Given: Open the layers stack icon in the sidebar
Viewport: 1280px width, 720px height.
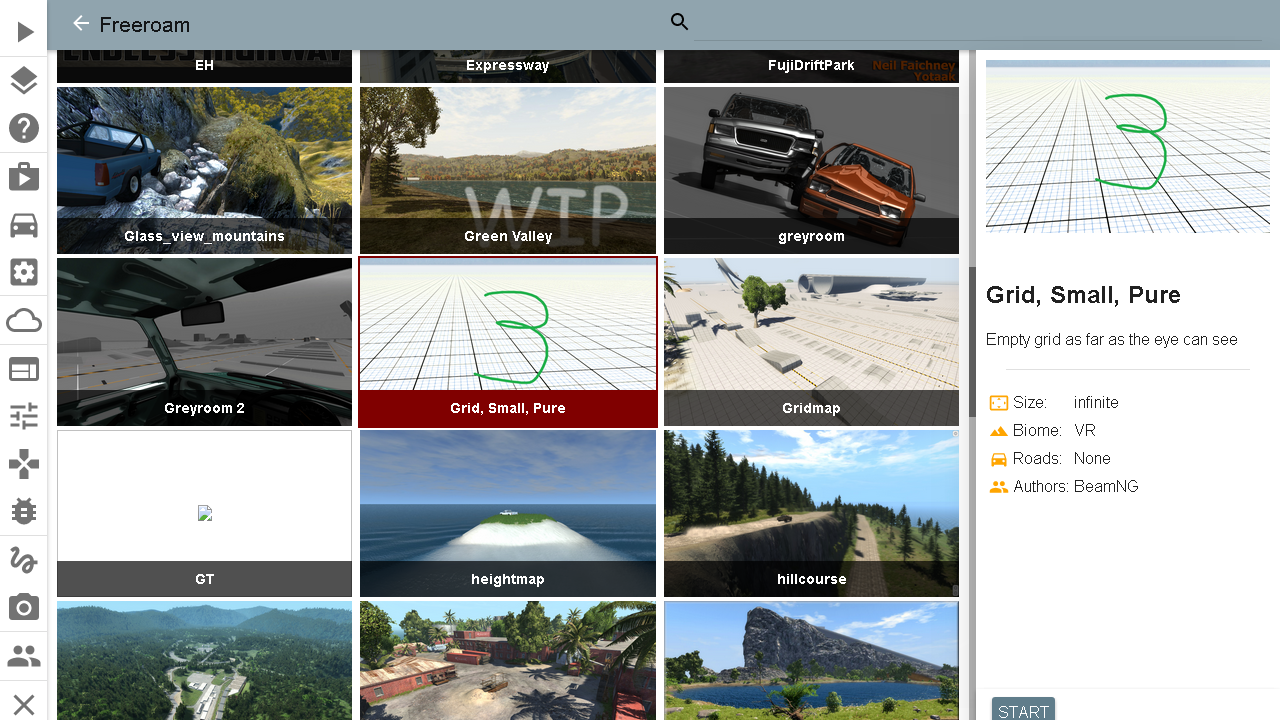Looking at the screenshot, I should (24, 81).
